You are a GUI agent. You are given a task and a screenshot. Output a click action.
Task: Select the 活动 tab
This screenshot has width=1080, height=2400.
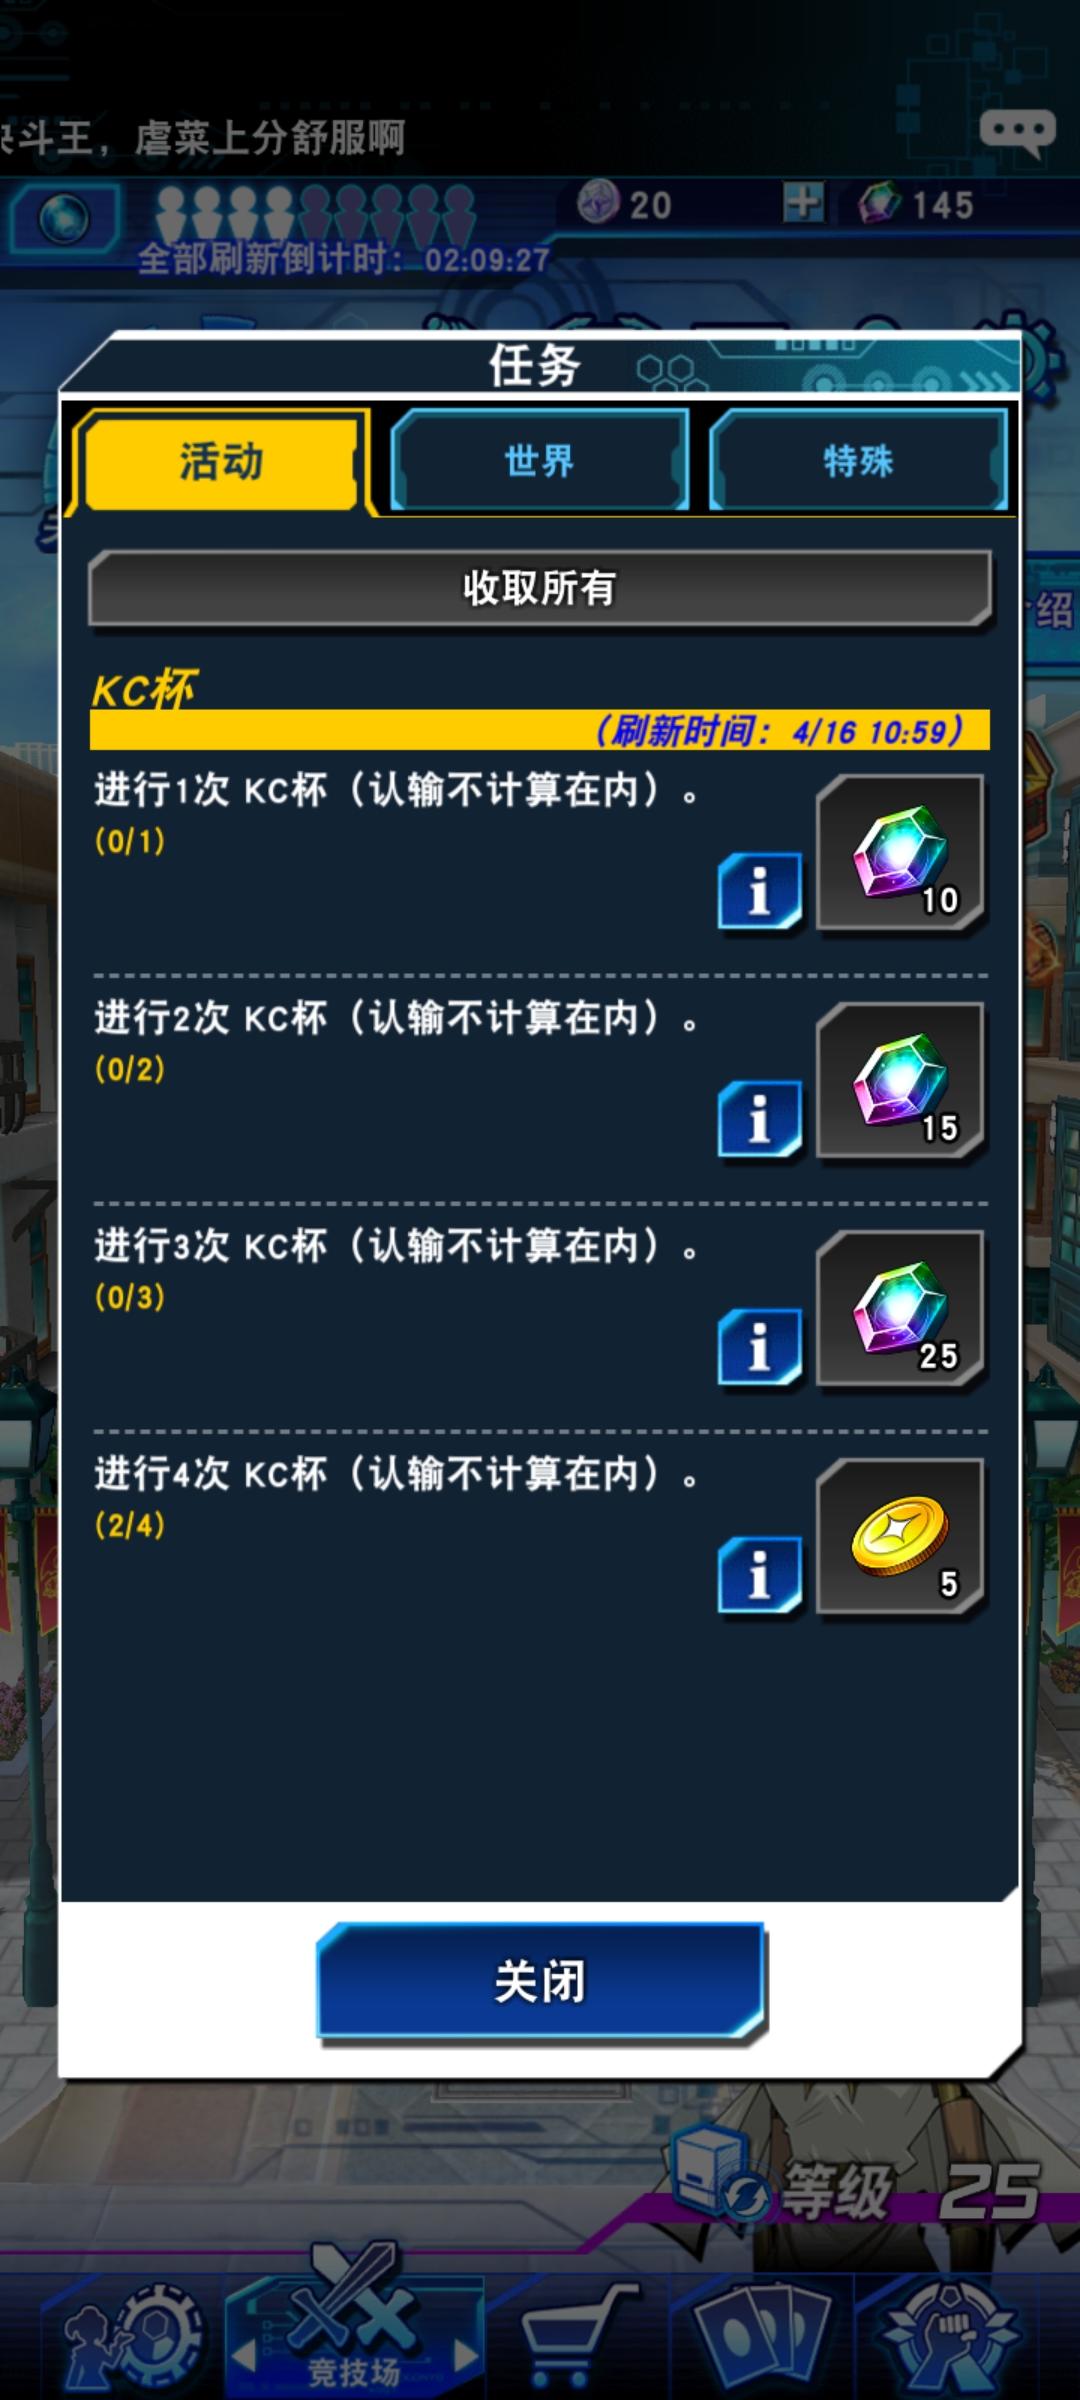pyautogui.click(x=220, y=461)
